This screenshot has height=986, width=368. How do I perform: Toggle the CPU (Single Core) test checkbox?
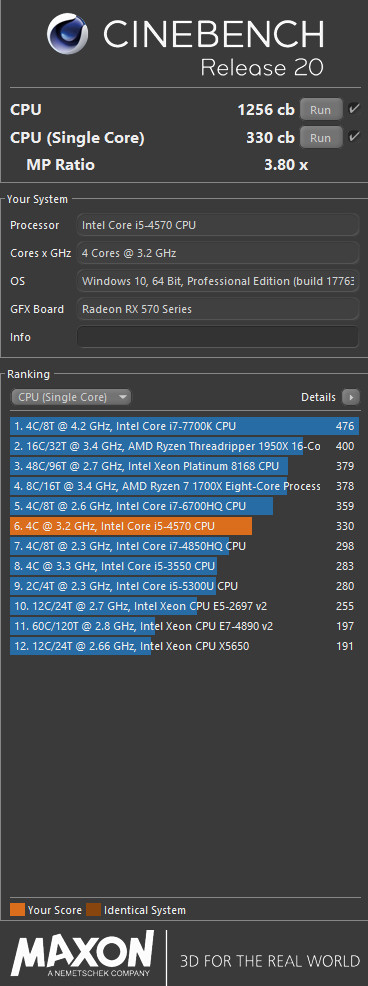click(x=354, y=136)
